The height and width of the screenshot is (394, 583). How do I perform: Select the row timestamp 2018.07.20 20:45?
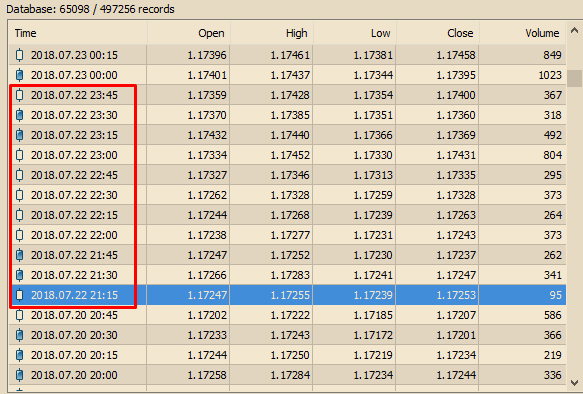click(74, 315)
